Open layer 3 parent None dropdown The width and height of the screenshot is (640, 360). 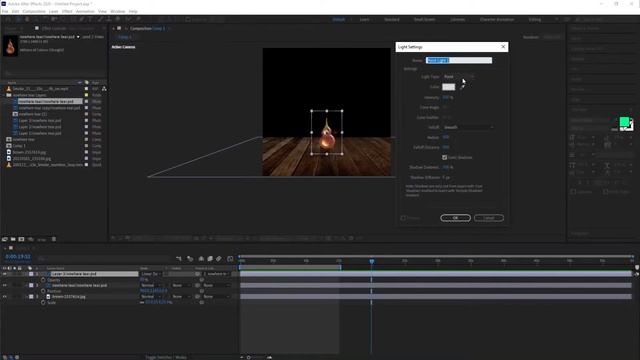(216, 296)
